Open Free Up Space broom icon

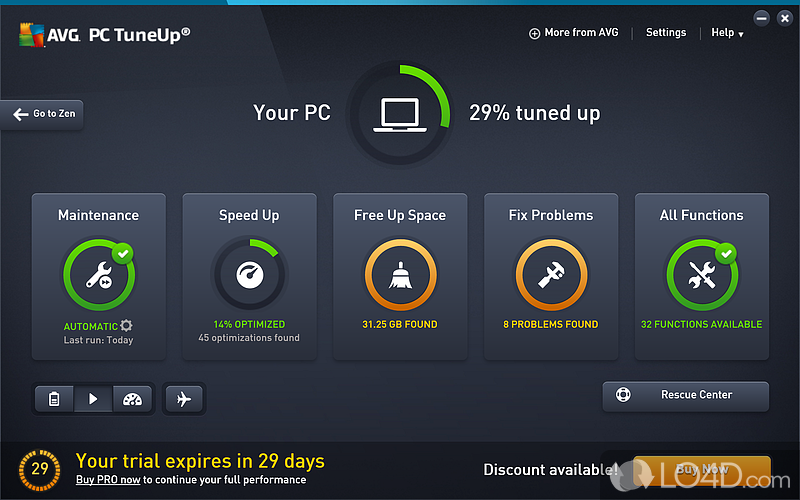[x=401, y=275]
